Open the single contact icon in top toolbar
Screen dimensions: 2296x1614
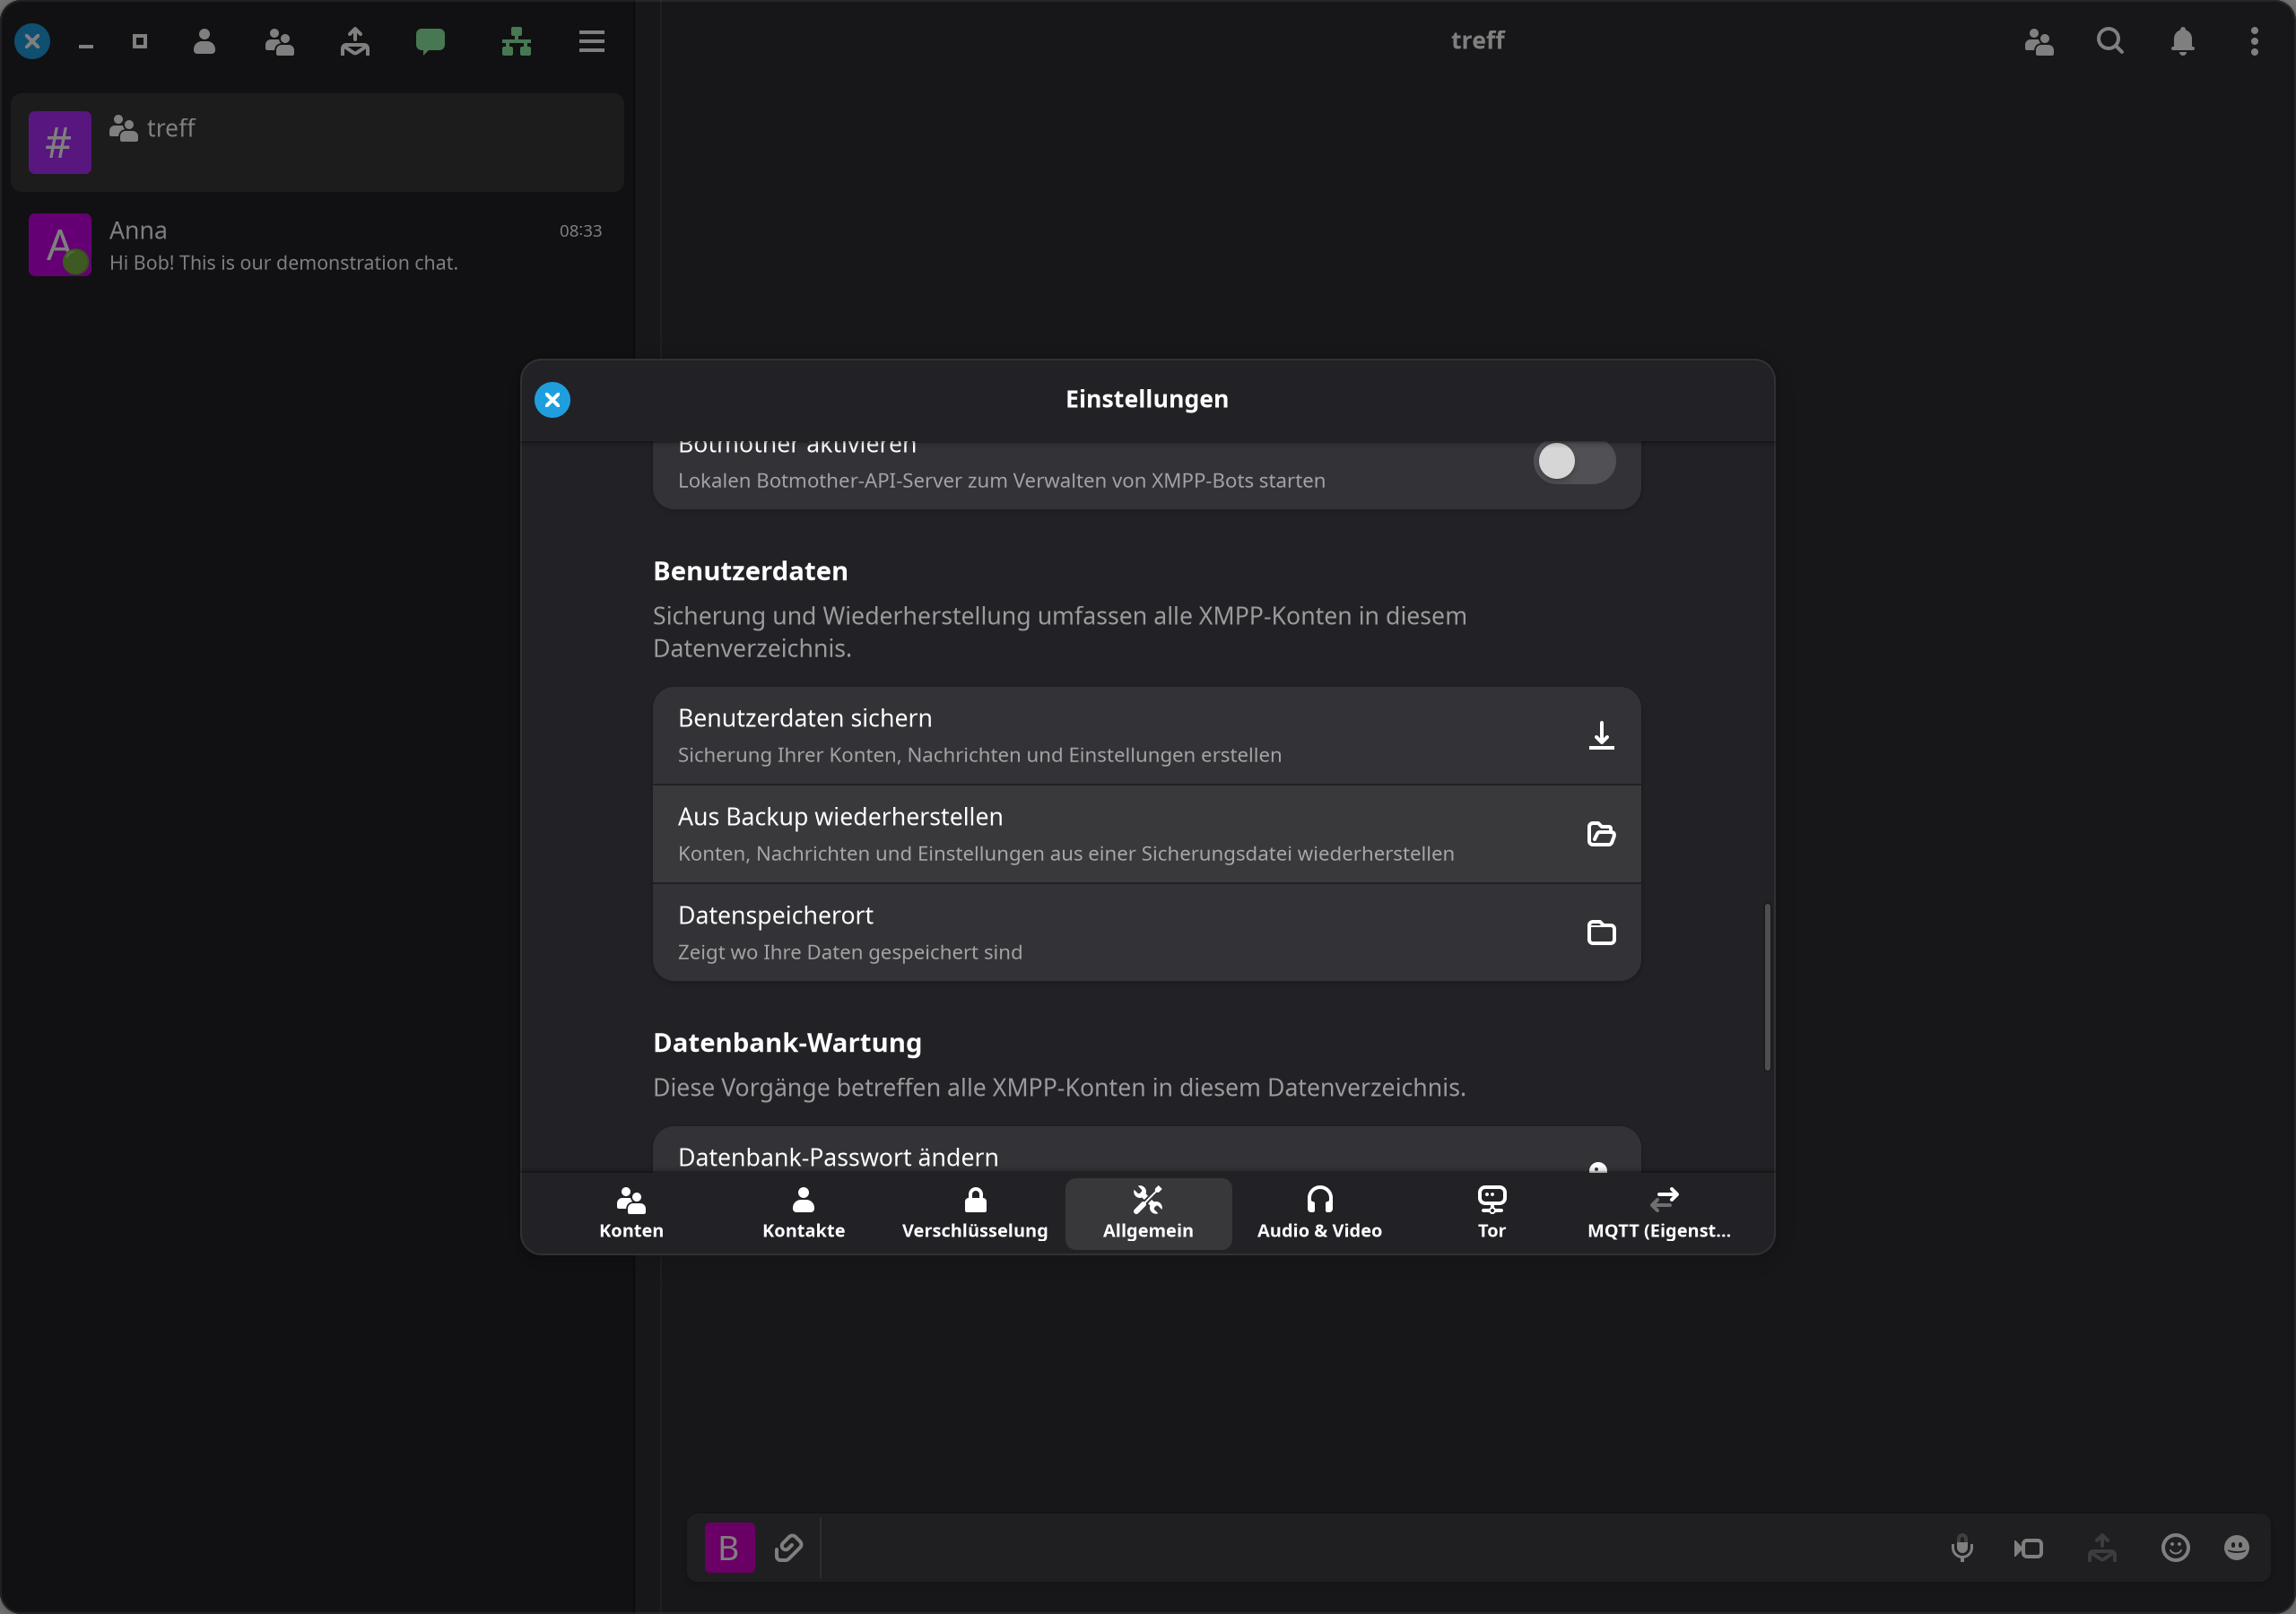[204, 41]
